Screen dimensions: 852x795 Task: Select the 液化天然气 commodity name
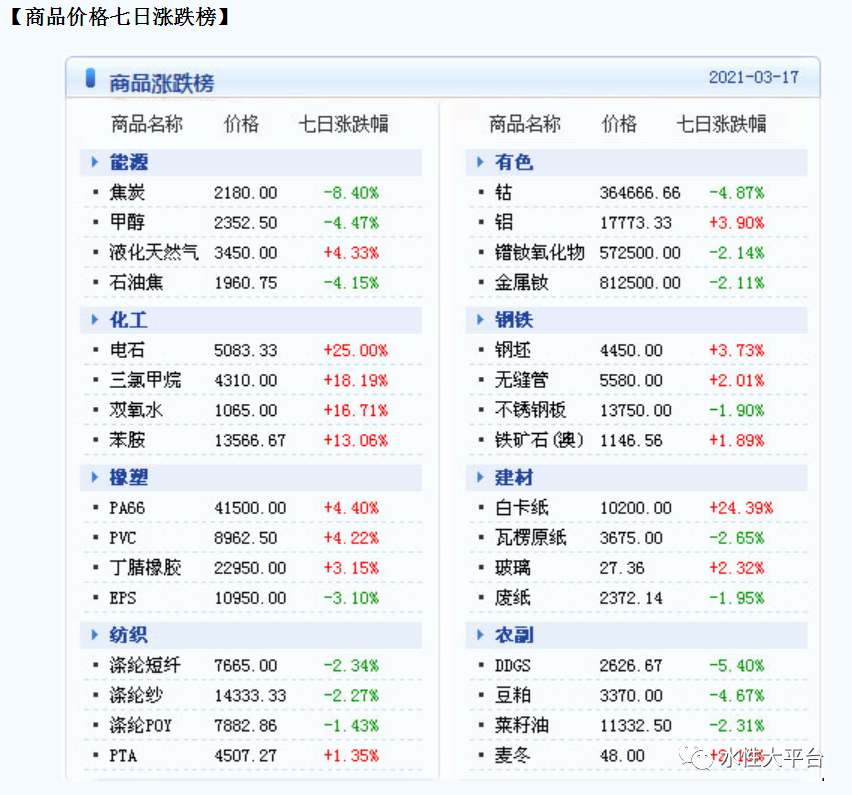pyautogui.click(x=154, y=252)
